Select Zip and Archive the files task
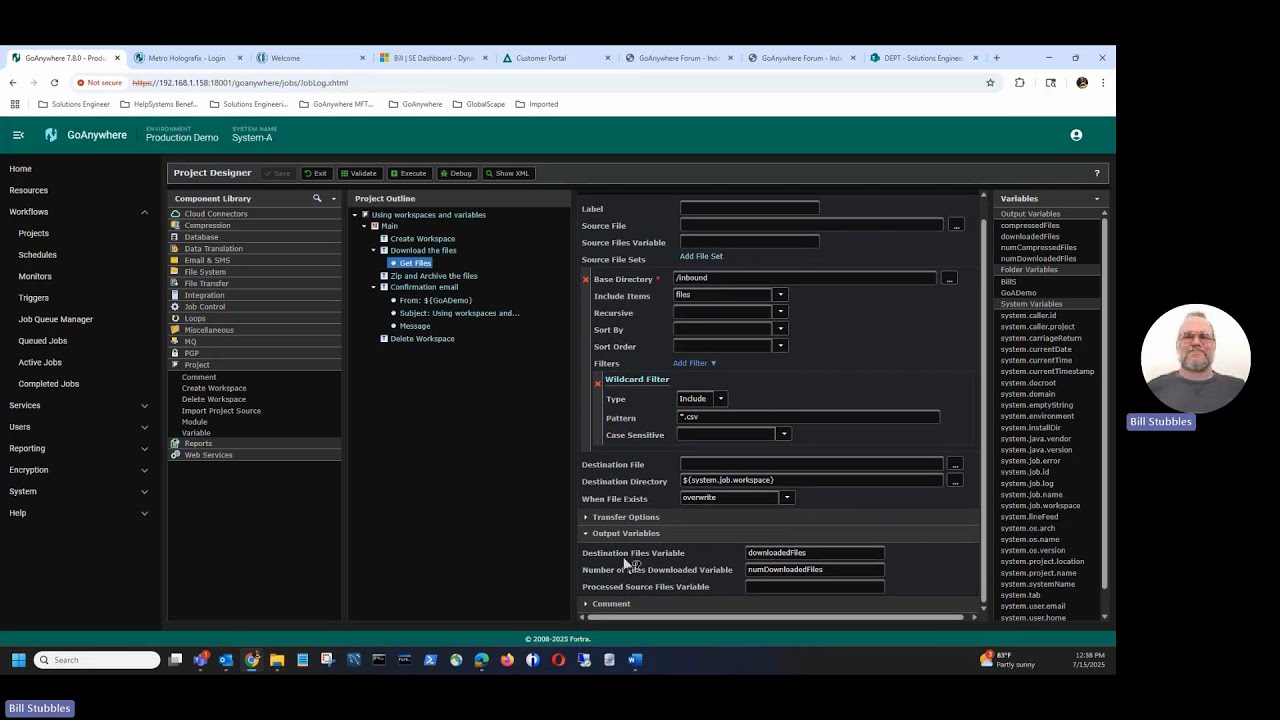The width and height of the screenshot is (1280, 720). (433, 276)
